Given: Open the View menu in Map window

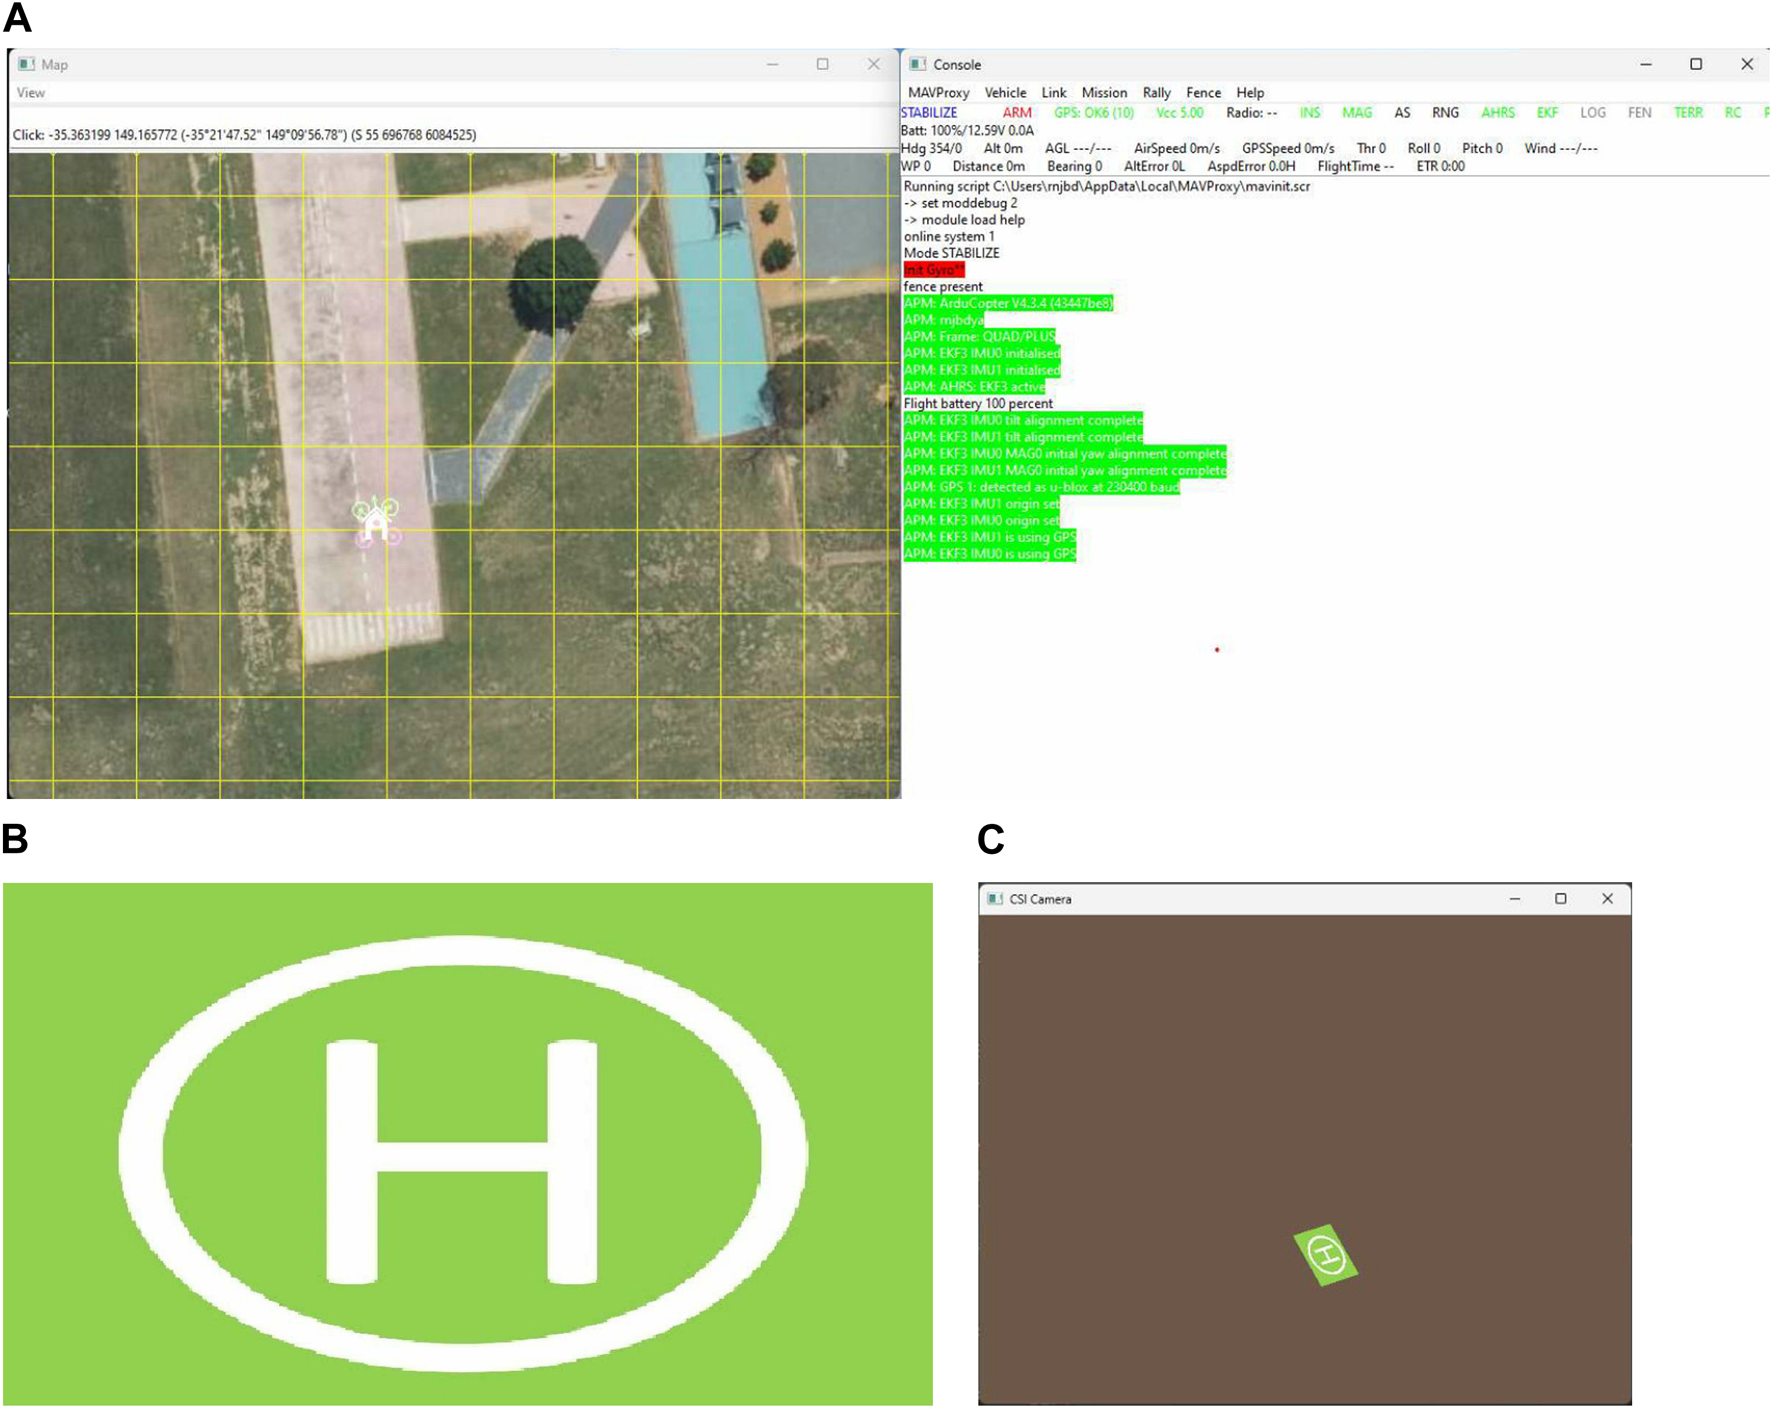Looking at the screenshot, I should [x=30, y=93].
